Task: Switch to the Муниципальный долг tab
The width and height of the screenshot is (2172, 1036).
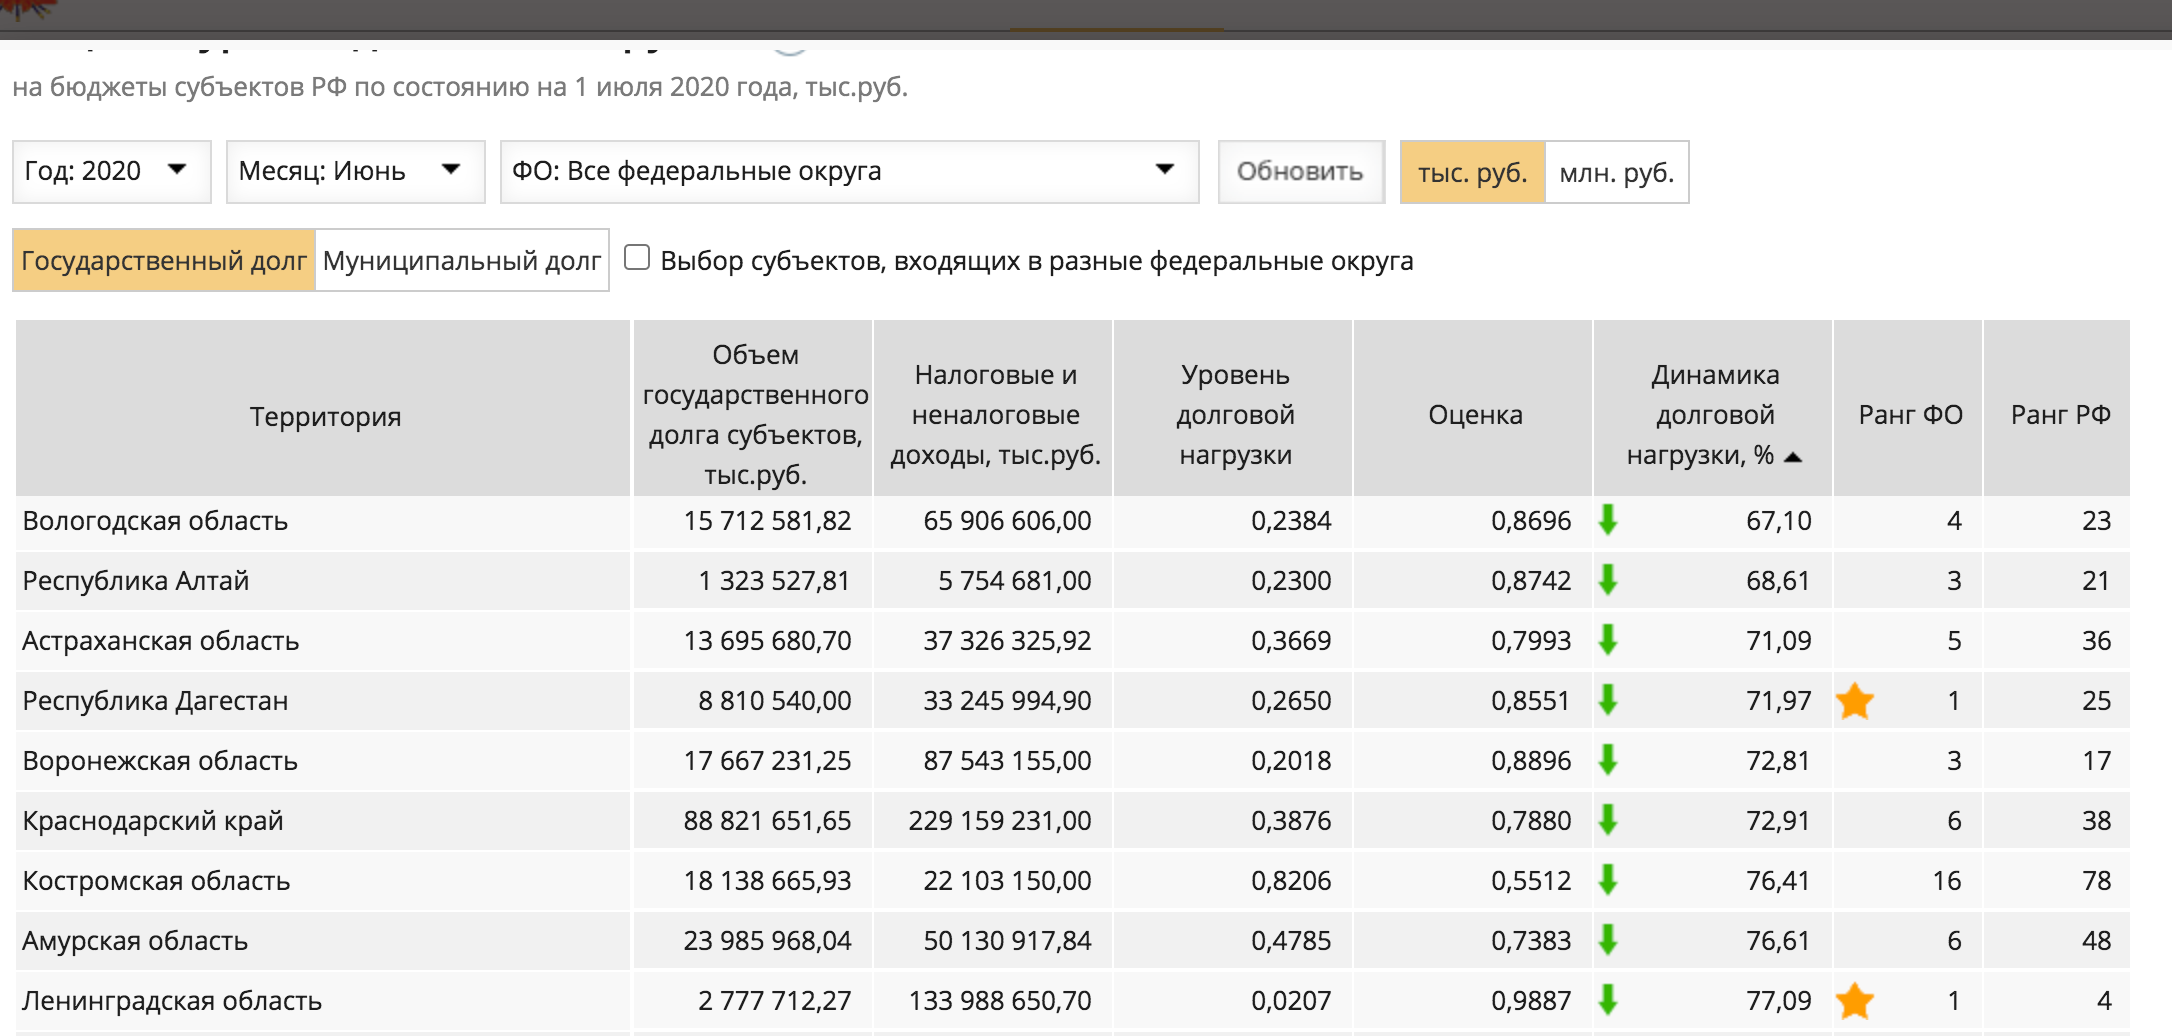Action: (x=462, y=261)
